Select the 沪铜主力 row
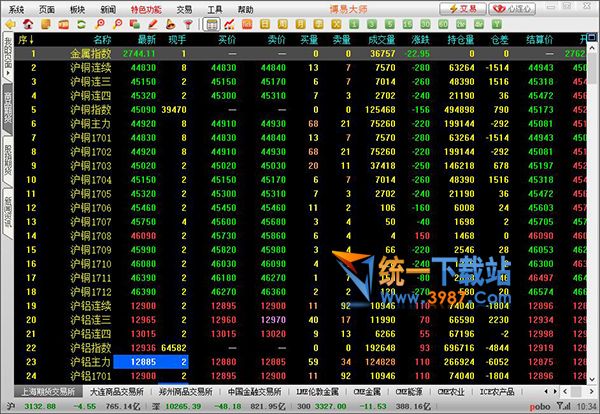 pyautogui.click(x=300, y=124)
